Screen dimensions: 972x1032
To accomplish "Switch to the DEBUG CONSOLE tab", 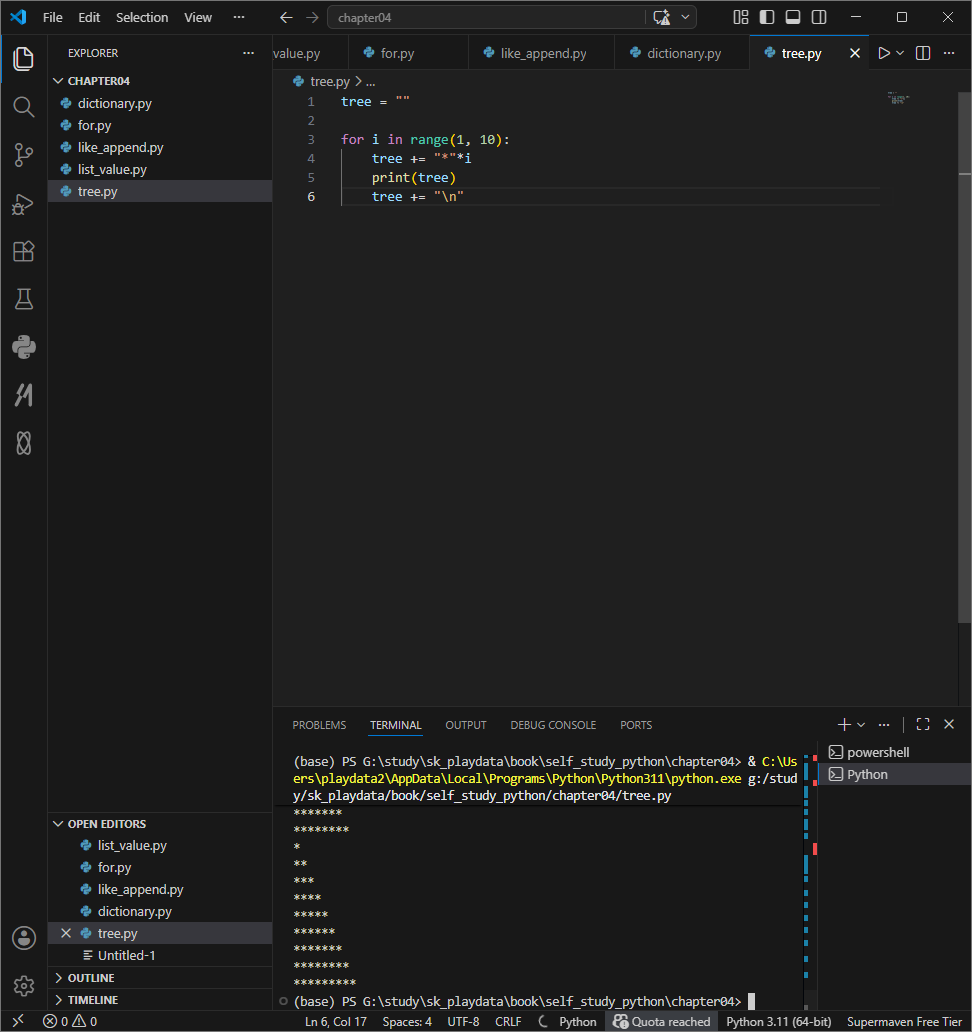I will click(x=553, y=725).
